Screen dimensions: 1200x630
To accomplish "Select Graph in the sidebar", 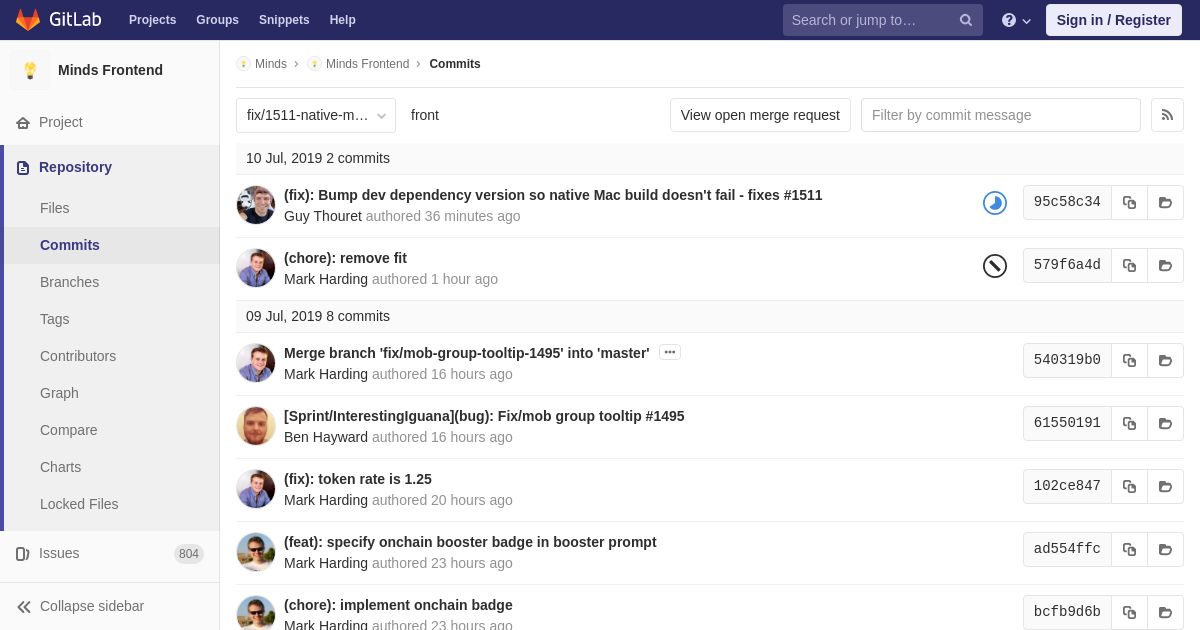I will (59, 393).
